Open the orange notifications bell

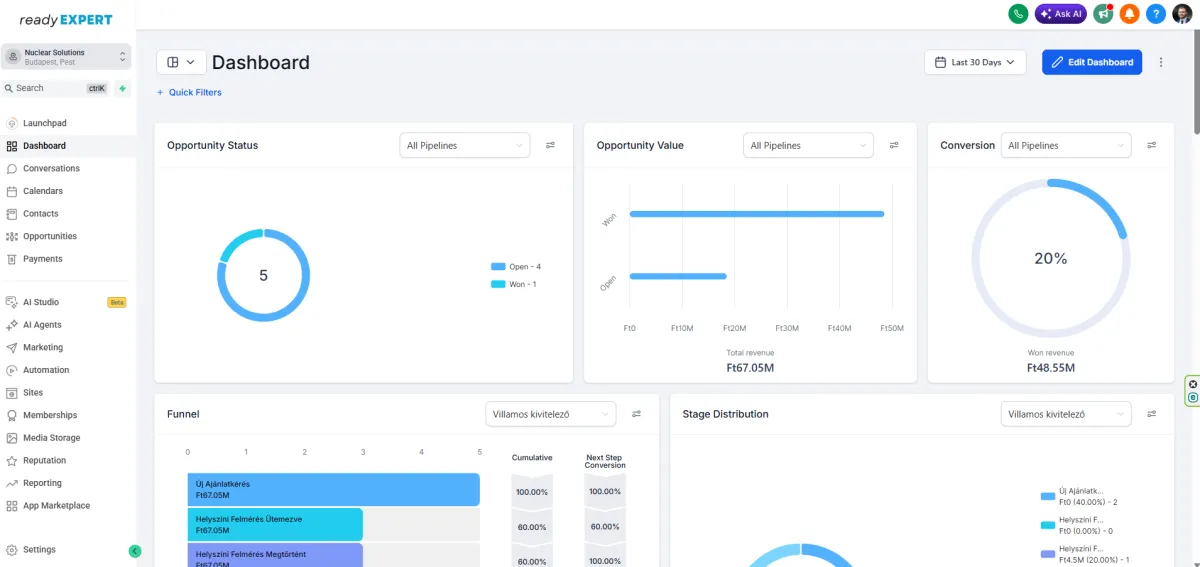click(x=1129, y=14)
